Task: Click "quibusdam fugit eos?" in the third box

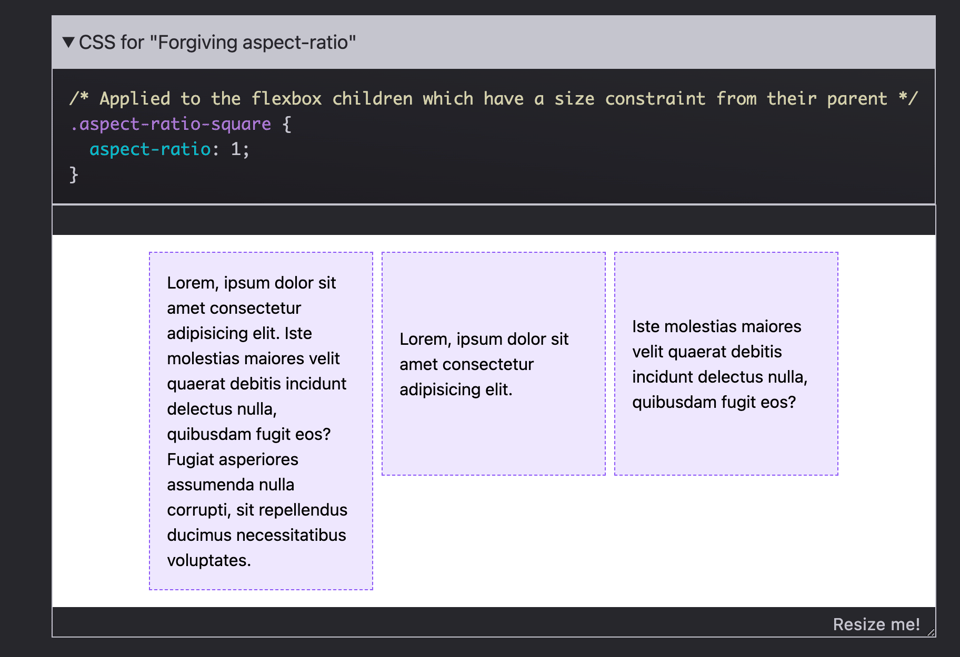Action: 714,402
